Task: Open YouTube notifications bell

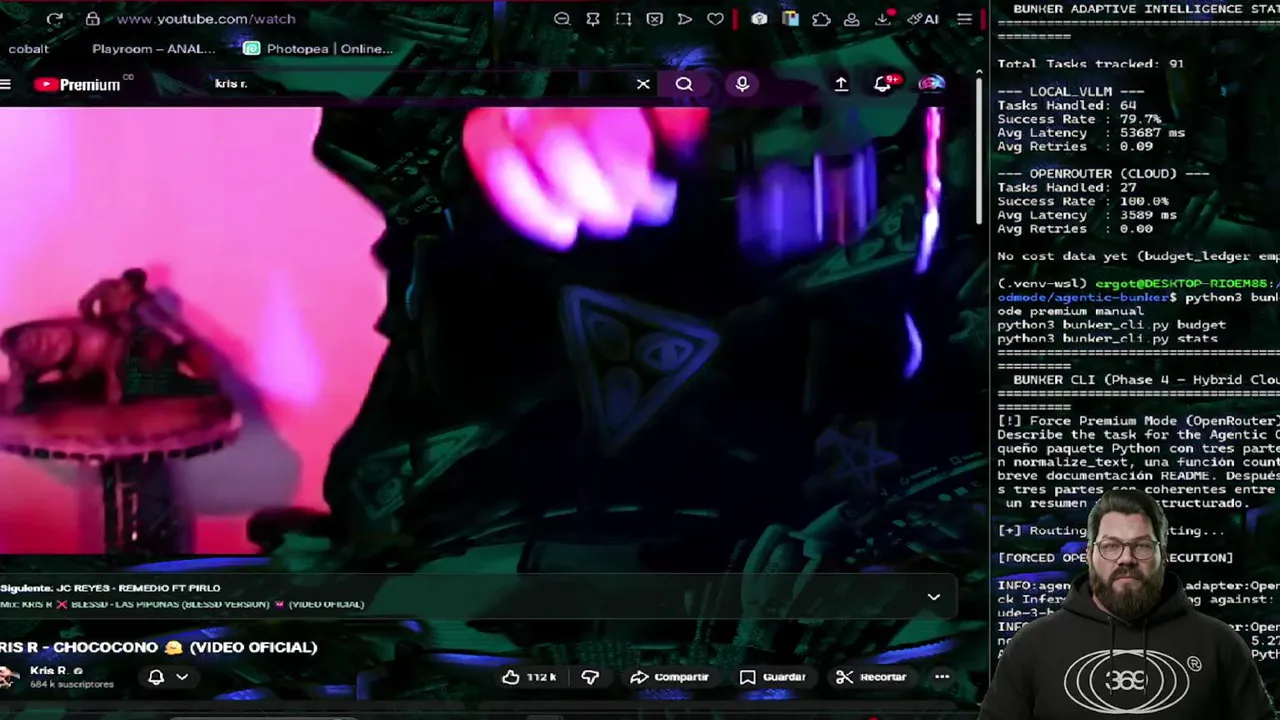Action: (x=882, y=84)
